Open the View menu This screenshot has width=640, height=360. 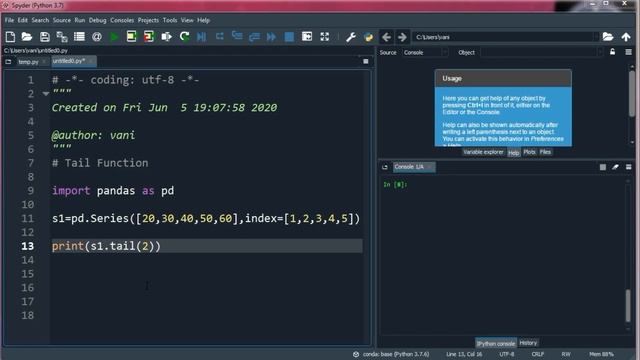point(187,20)
